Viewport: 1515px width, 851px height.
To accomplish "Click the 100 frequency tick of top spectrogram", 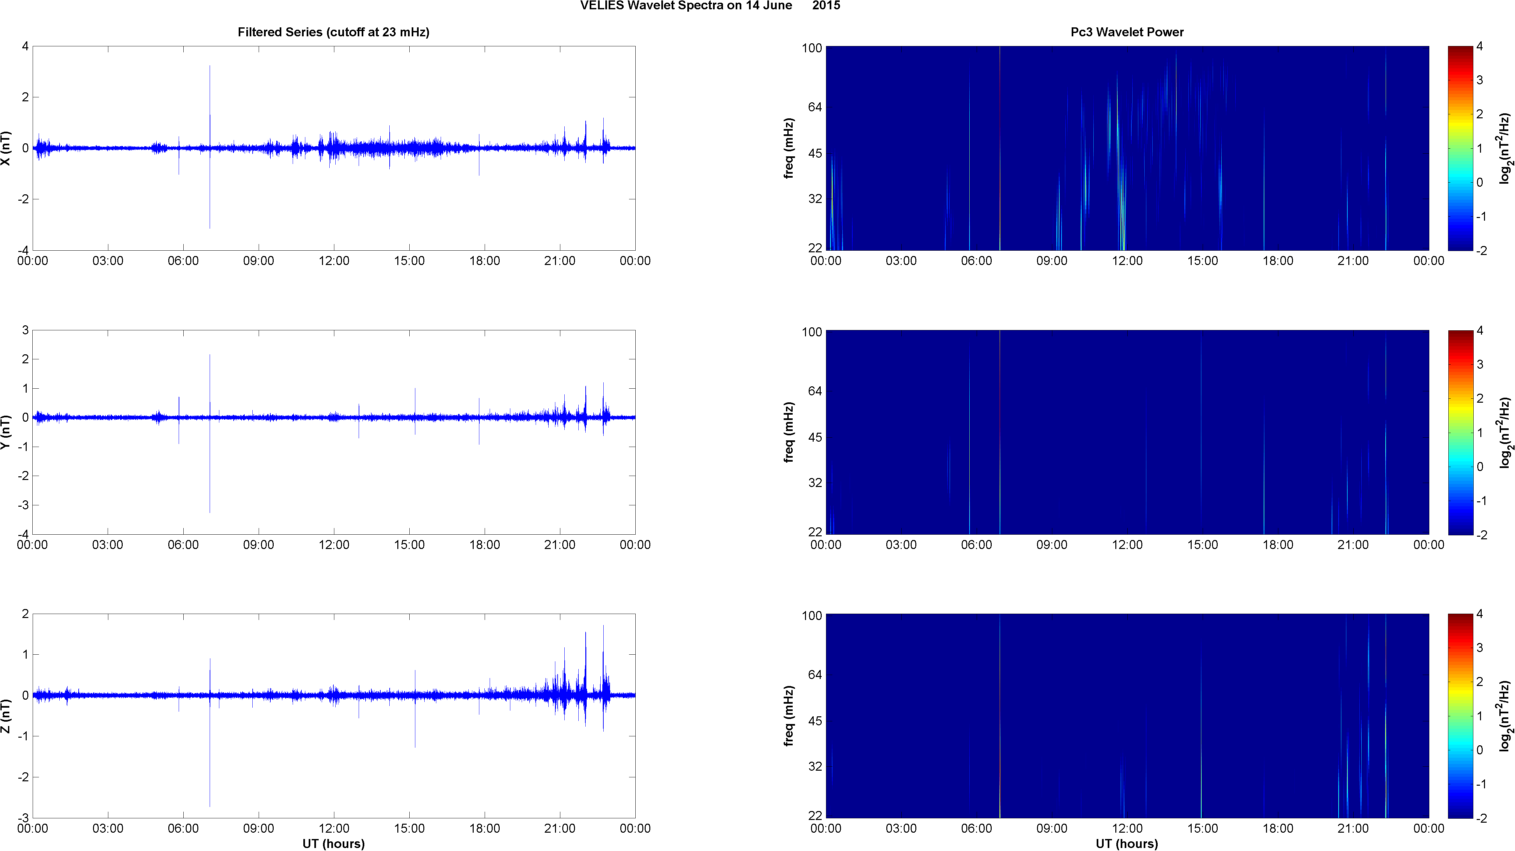I will pos(811,48).
